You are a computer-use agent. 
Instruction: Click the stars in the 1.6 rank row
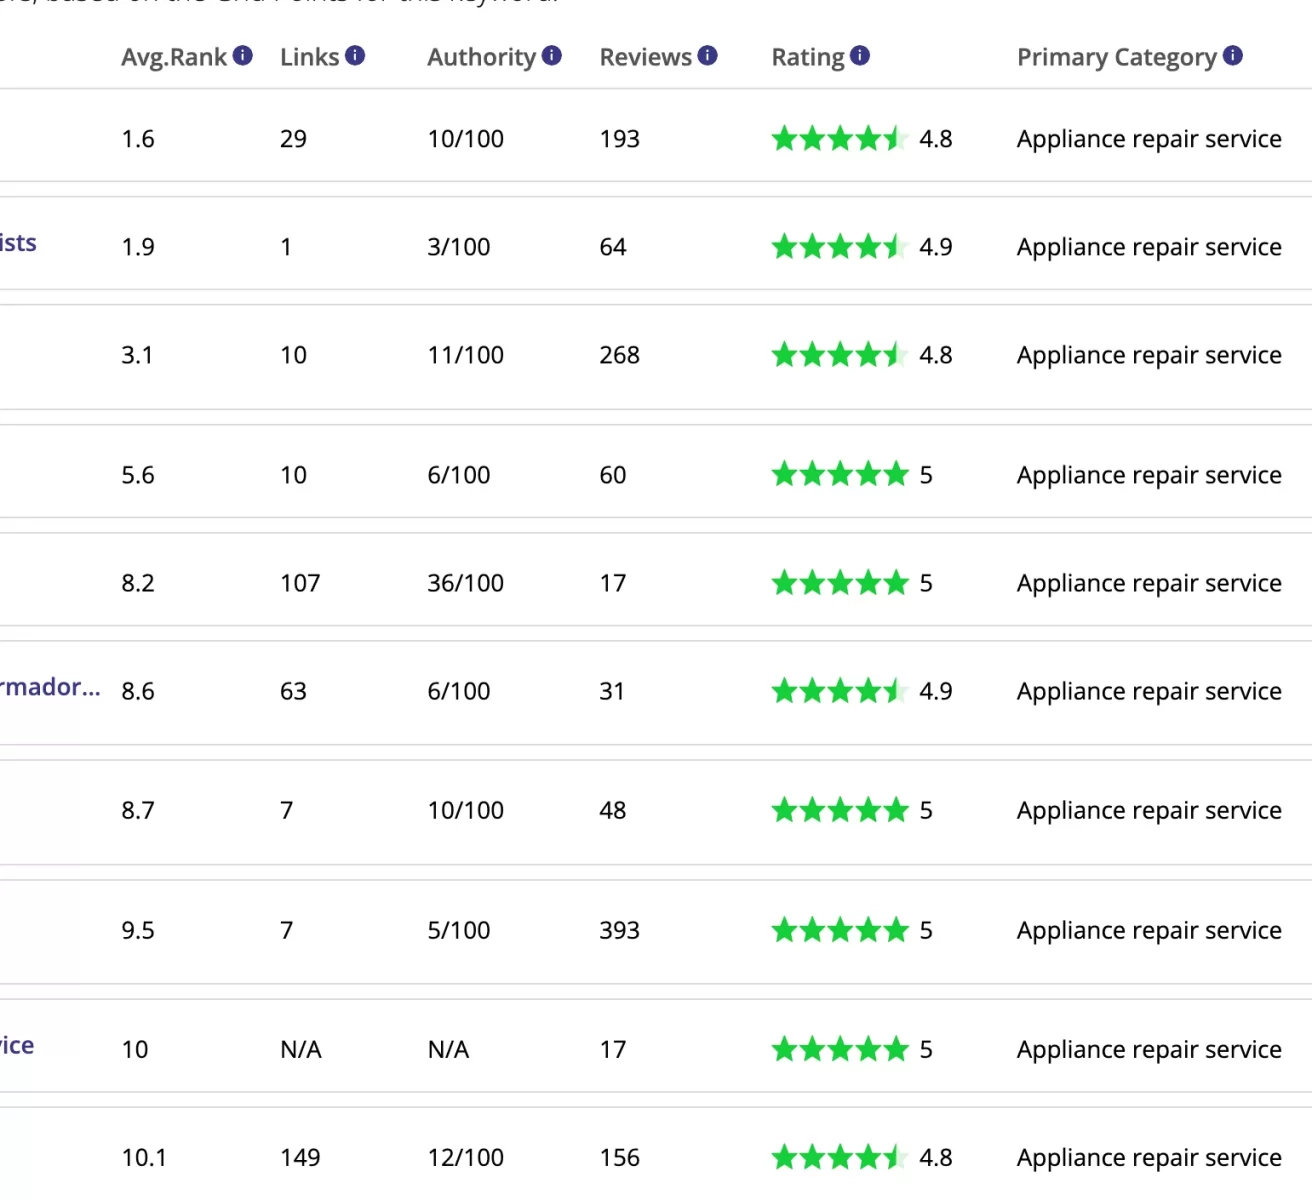click(838, 139)
